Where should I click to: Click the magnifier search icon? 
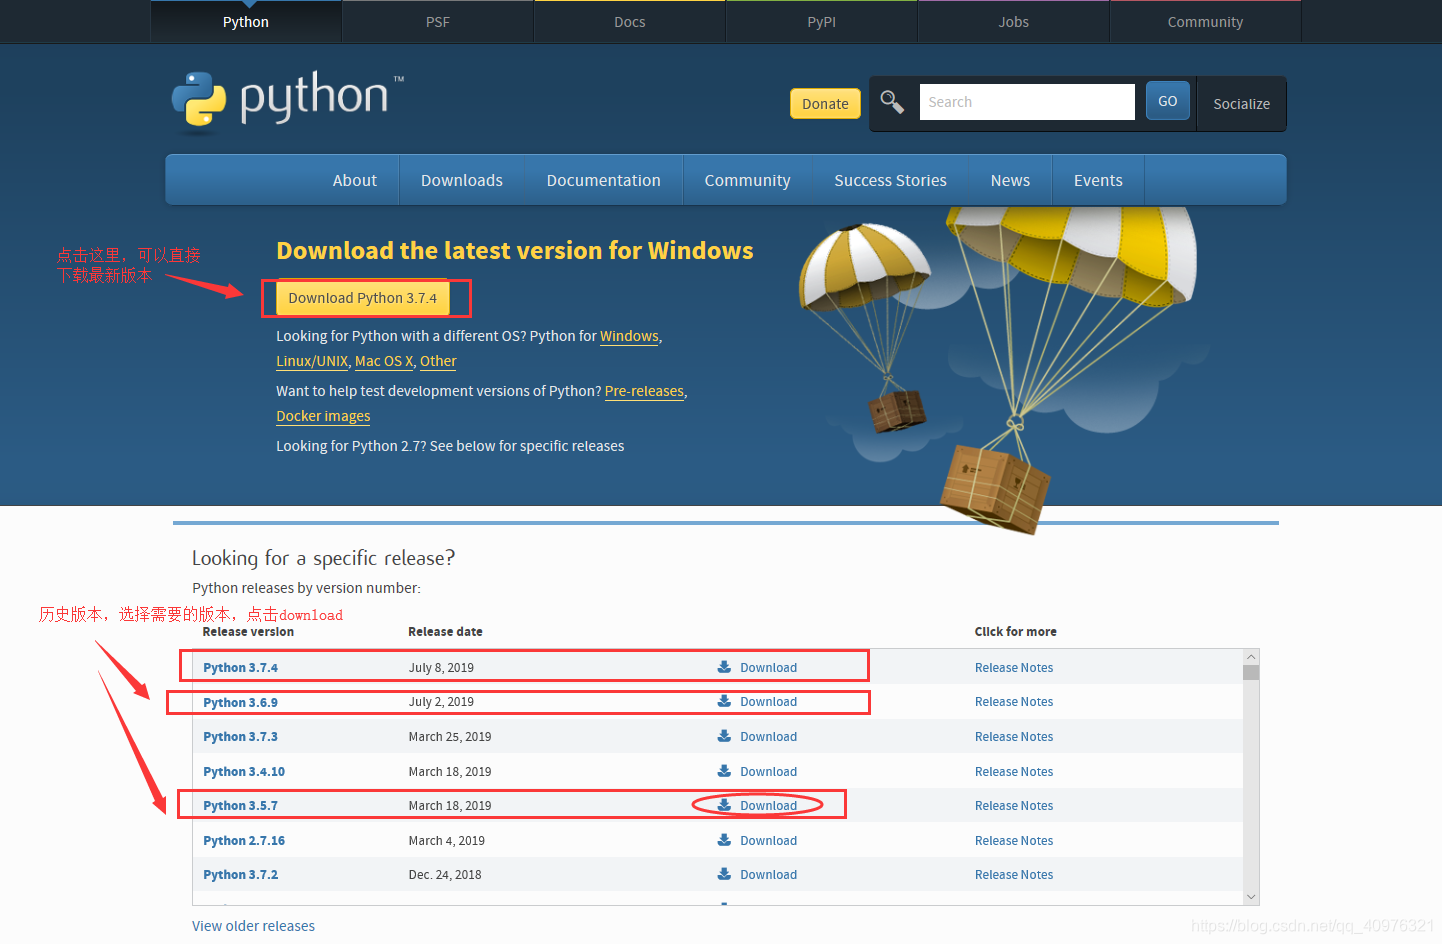(x=892, y=102)
